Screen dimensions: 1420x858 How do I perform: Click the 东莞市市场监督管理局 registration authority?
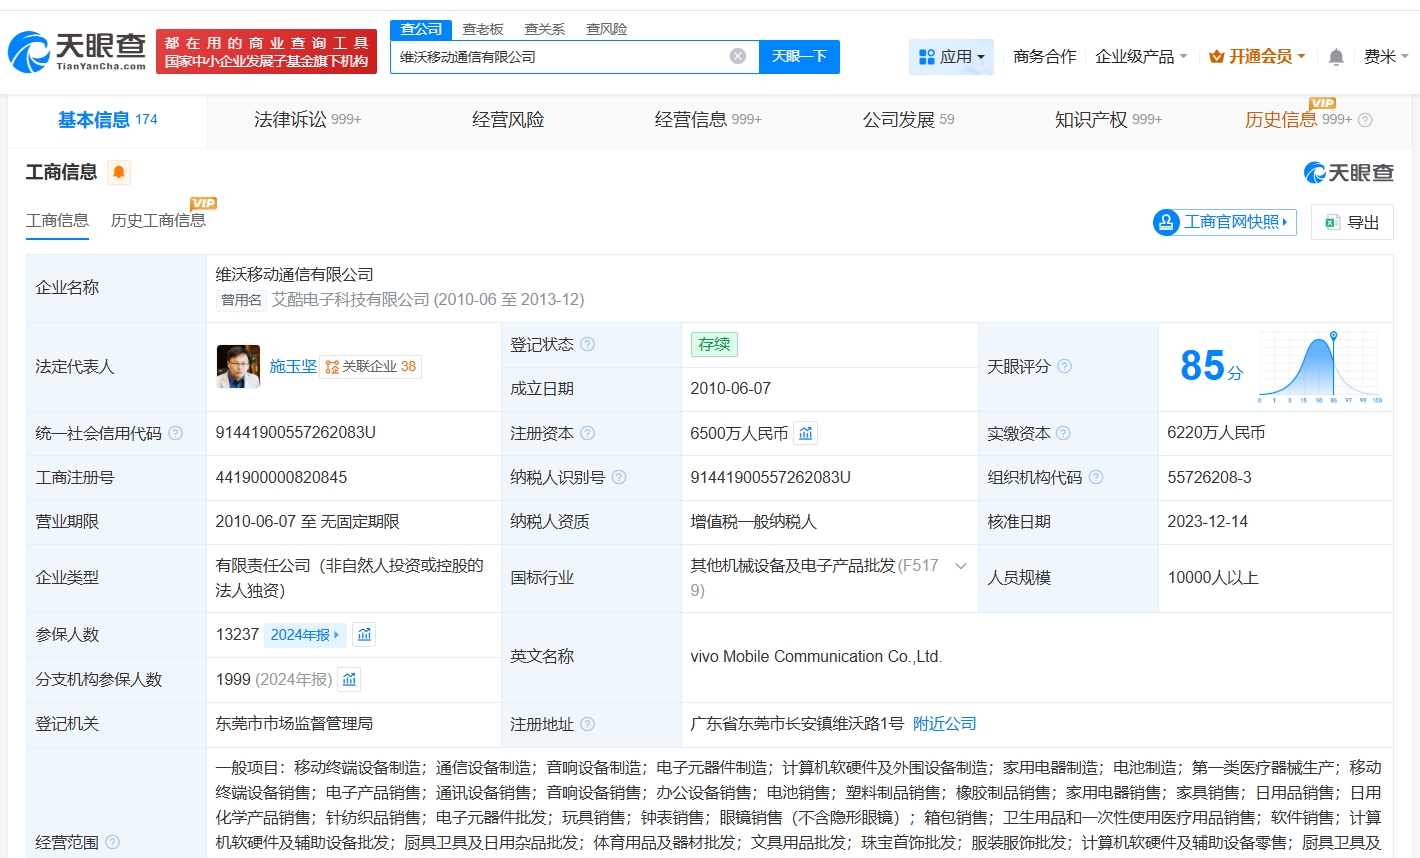(294, 723)
